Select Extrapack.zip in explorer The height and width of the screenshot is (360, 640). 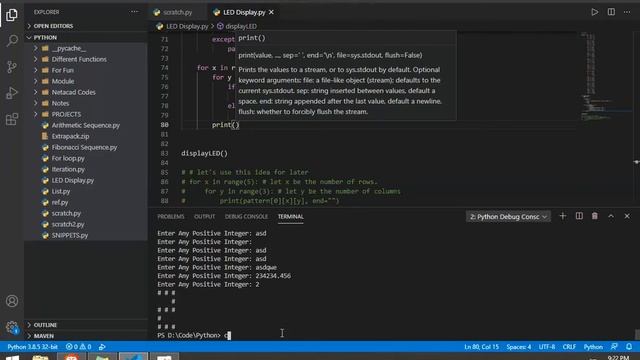pyautogui.click(x=86, y=136)
